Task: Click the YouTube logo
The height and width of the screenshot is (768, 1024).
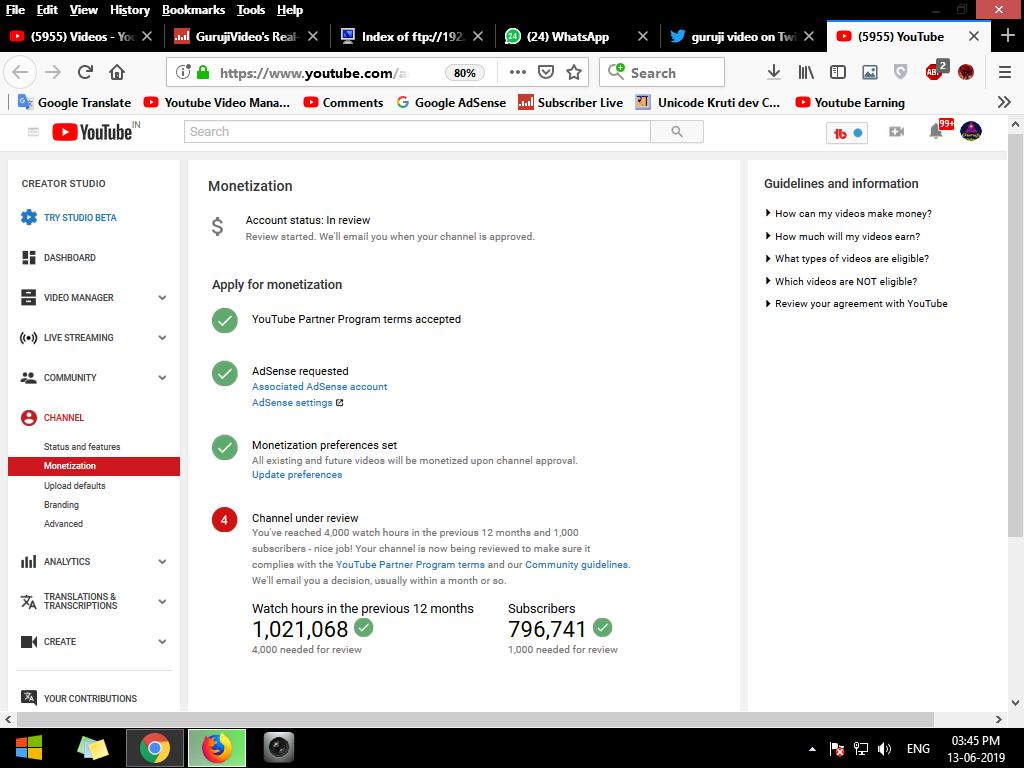Action: pyautogui.click(x=95, y=132)
